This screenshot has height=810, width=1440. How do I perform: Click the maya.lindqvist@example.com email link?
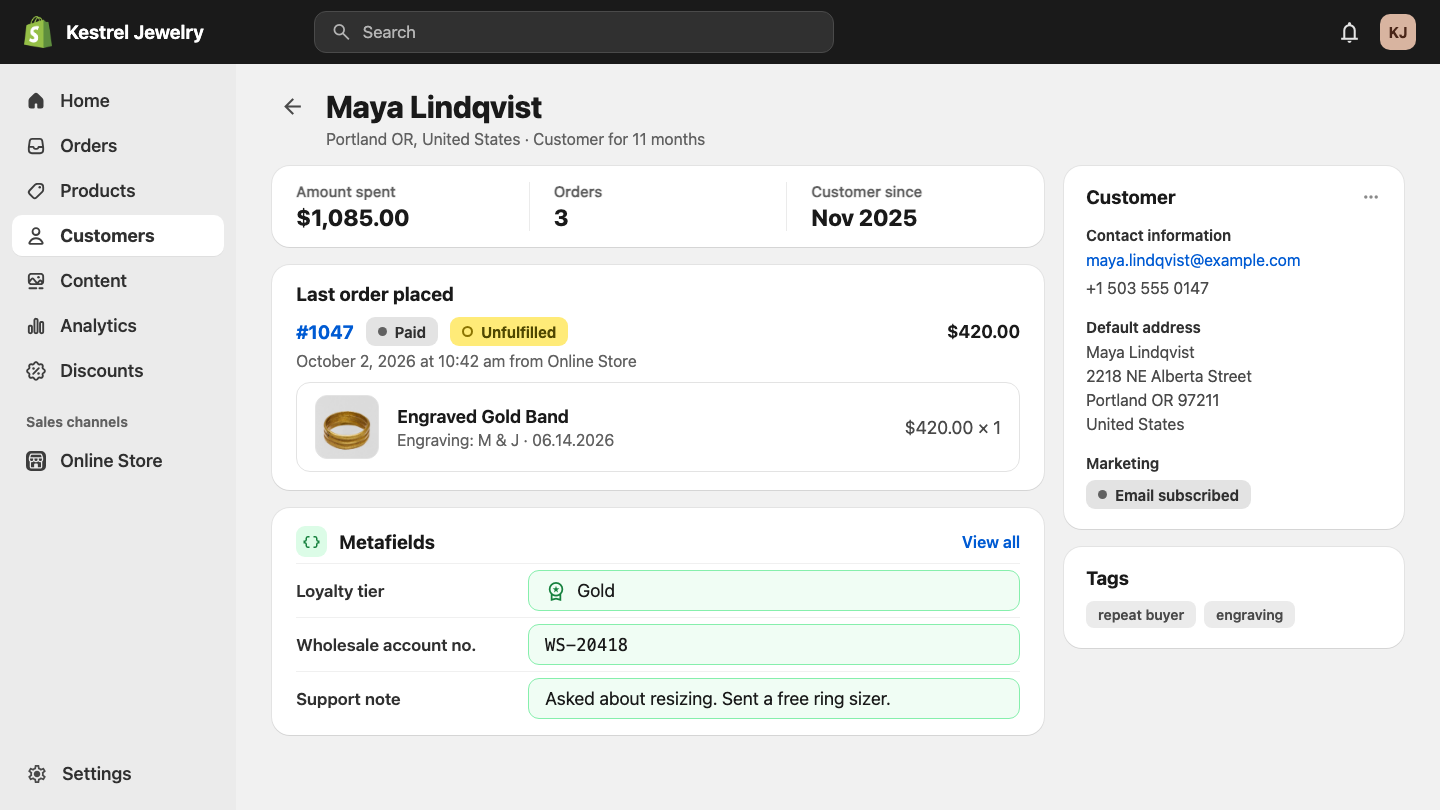click(x=1193, y=260)
